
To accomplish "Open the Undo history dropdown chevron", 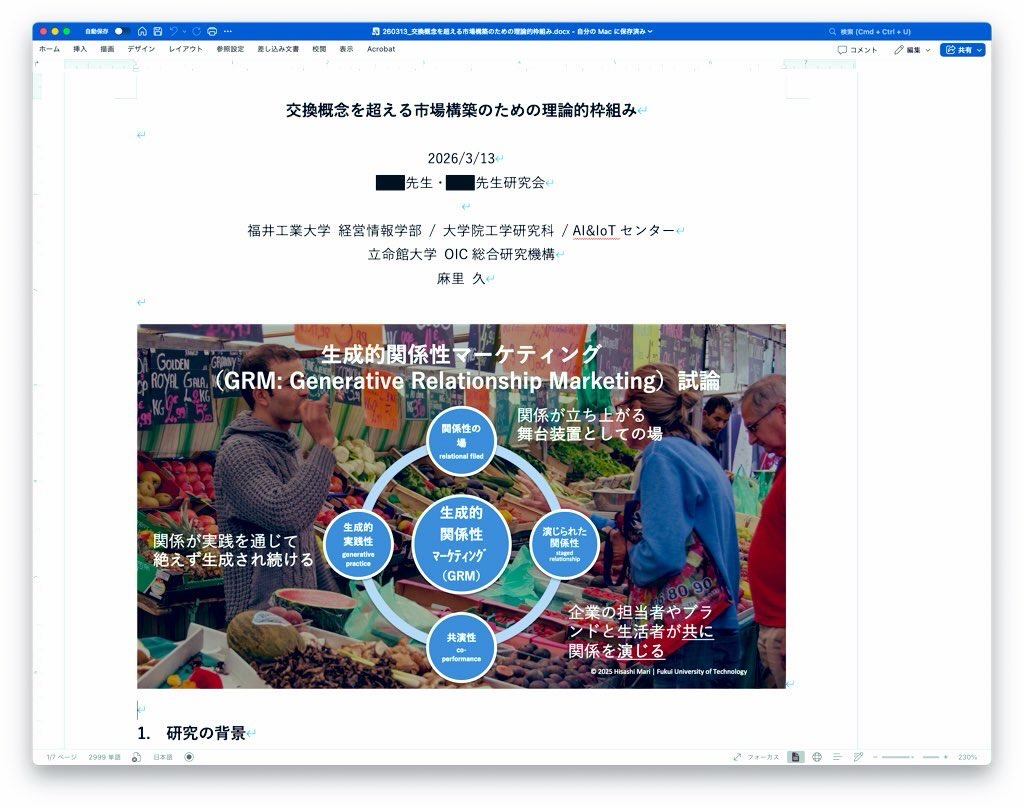I will [x=184, y=32].
